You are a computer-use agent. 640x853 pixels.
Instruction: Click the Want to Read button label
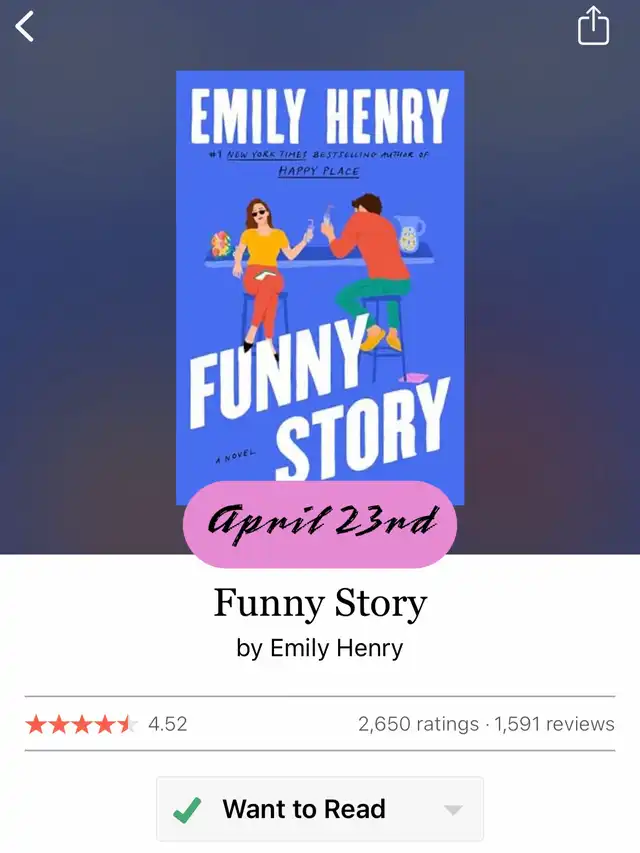[304, 809]
